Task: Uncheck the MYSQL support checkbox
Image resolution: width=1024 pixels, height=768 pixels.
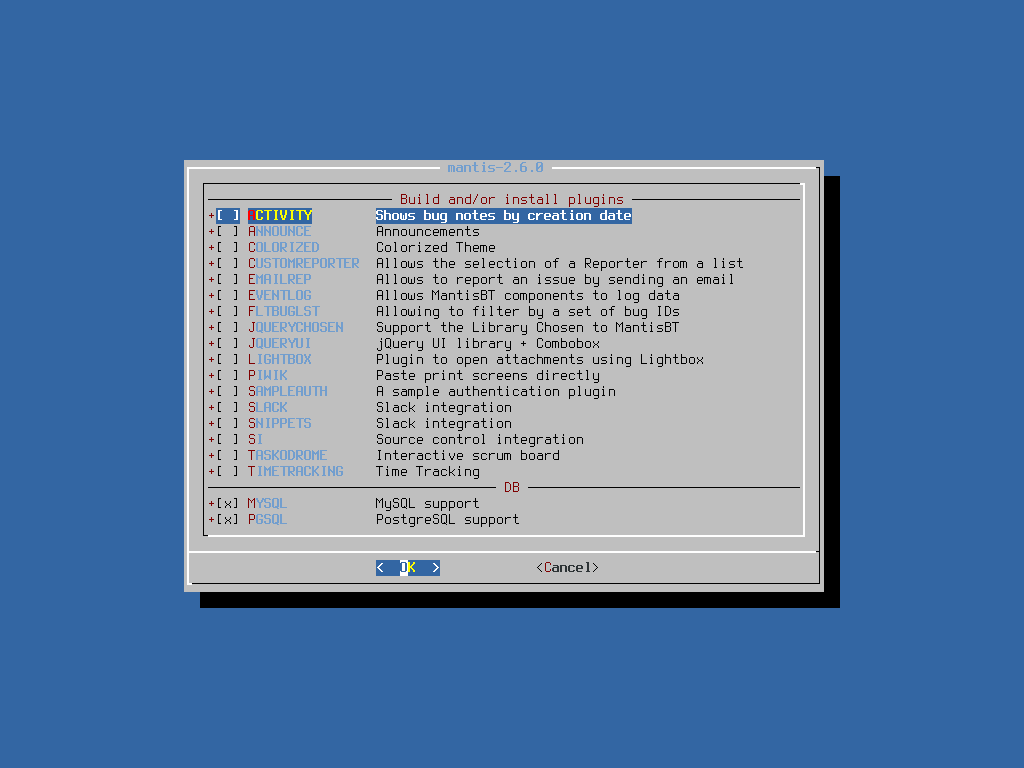Action: coord(228,504)
